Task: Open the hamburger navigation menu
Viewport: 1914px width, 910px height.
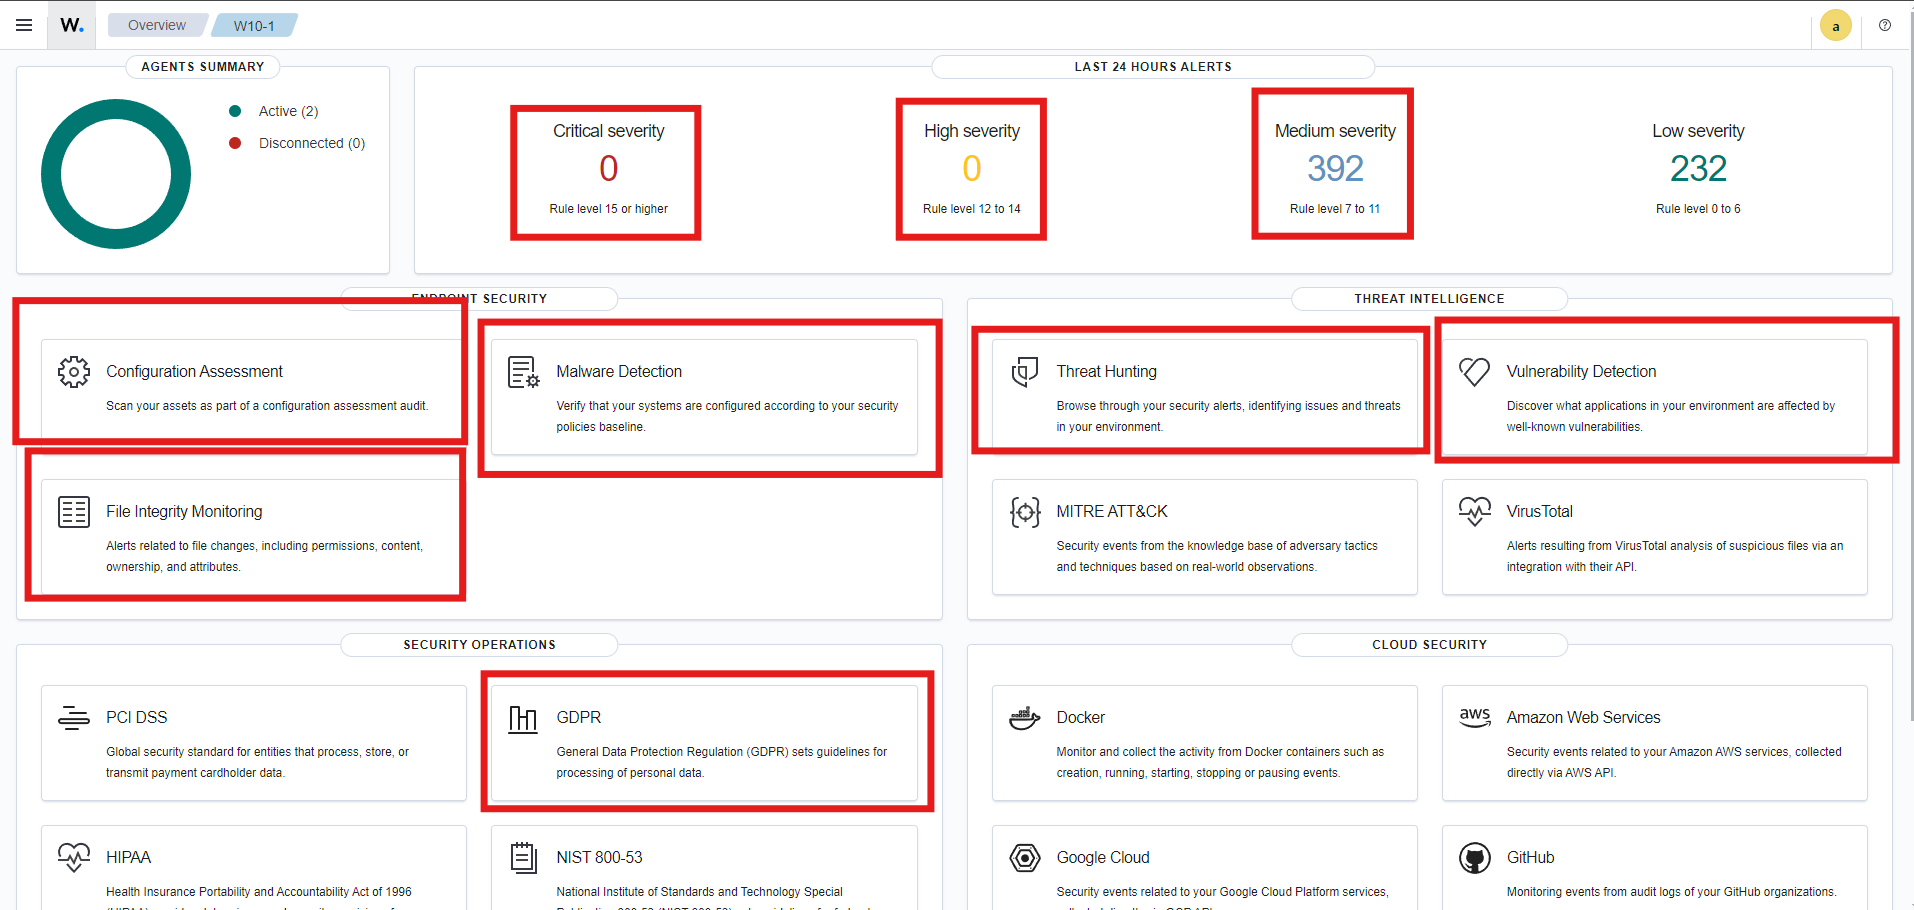Action: [x=24, y=25]
